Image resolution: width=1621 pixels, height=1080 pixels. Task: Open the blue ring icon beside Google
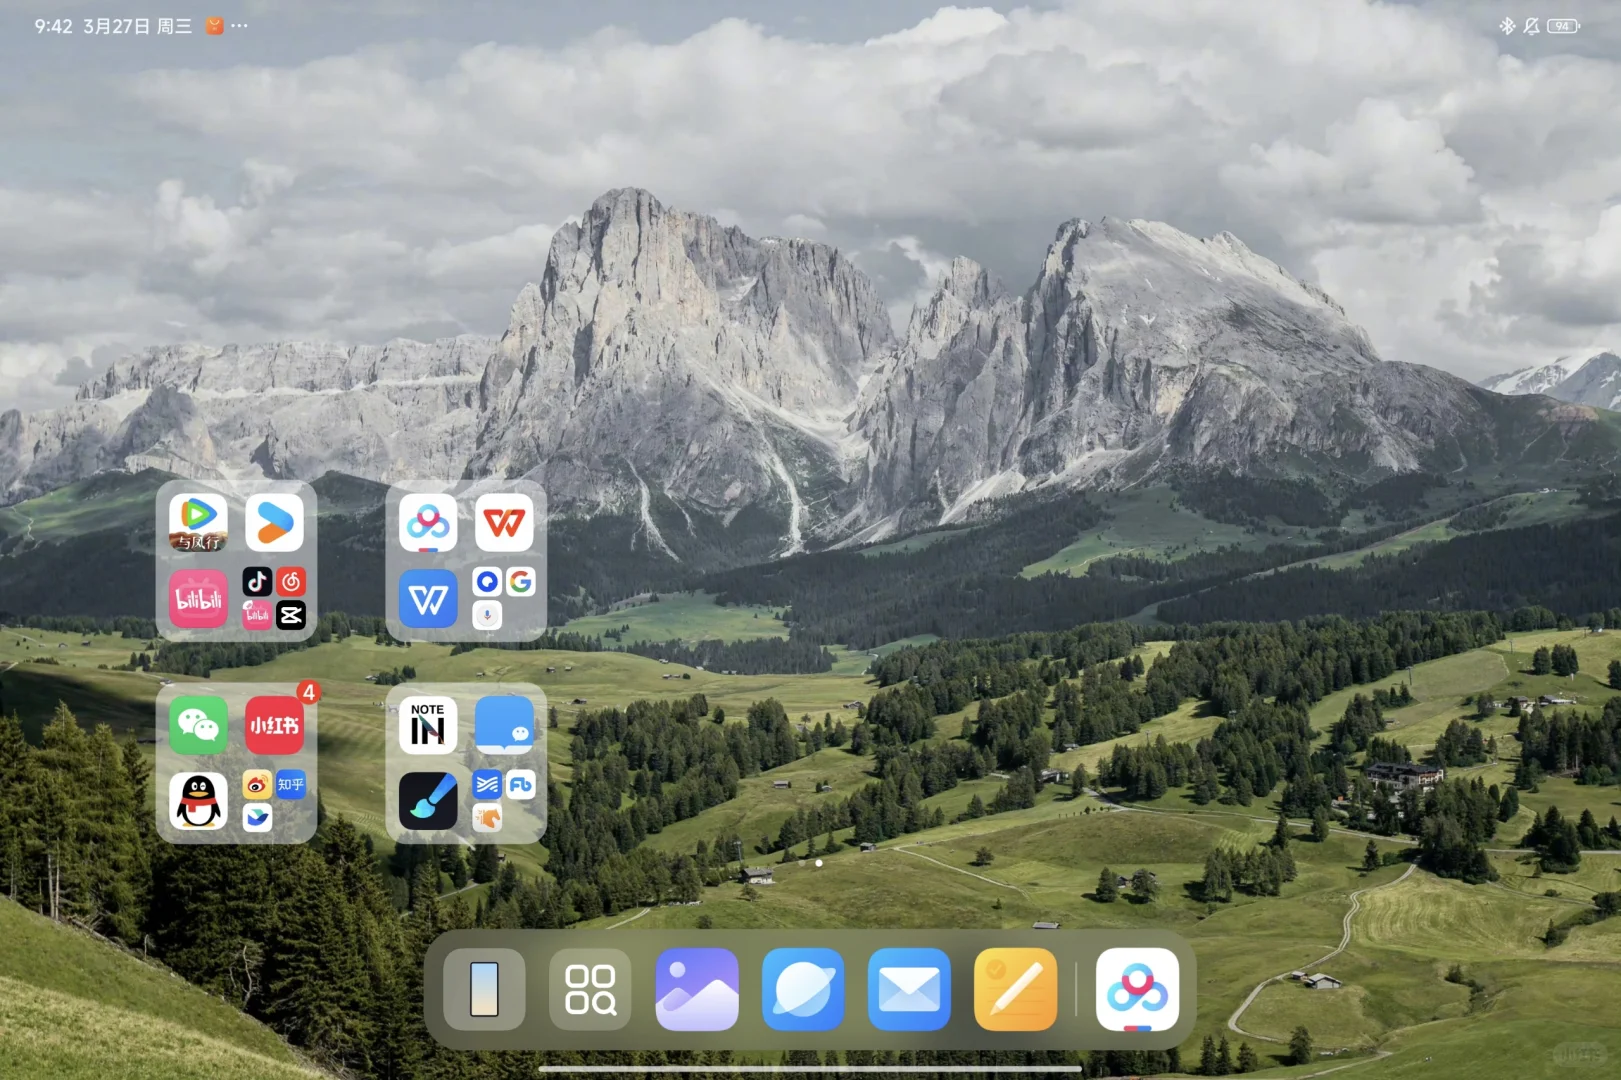pos(487,582)
